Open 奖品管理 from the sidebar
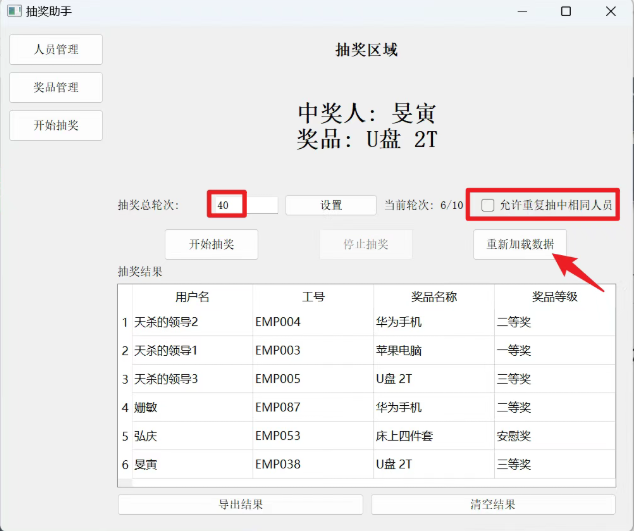Image resolution: width=634 pixels, height=531 pixels. coord(56,87)
